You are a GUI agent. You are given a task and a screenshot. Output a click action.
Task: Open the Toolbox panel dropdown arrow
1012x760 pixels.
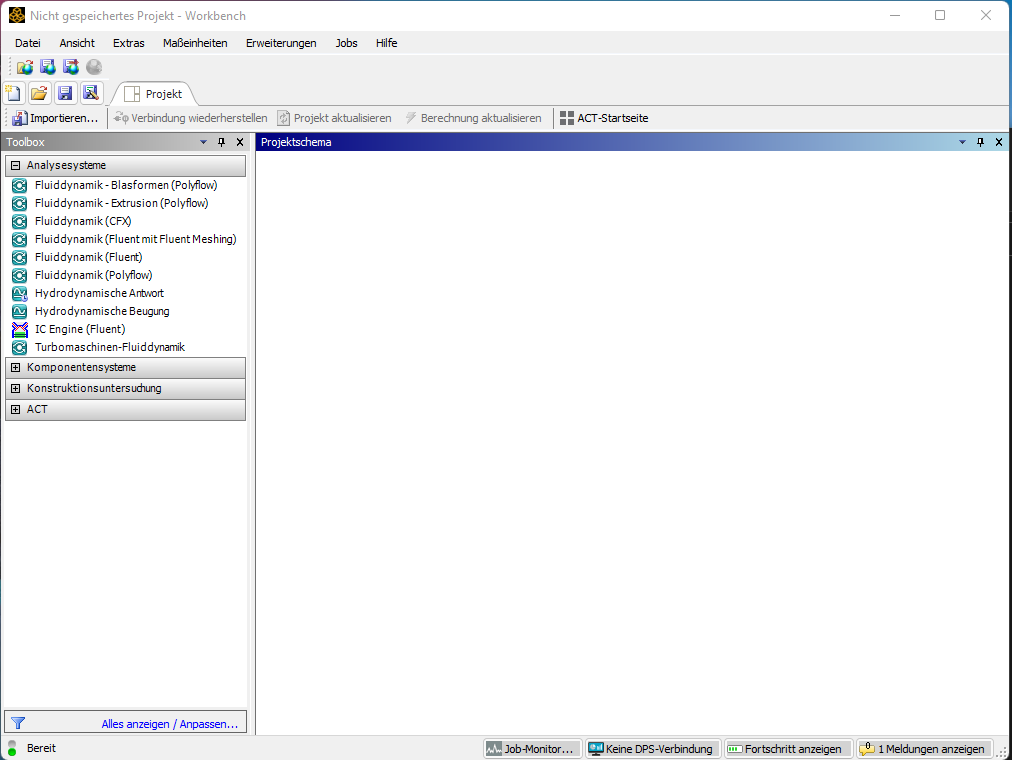[x=203, y=142]
